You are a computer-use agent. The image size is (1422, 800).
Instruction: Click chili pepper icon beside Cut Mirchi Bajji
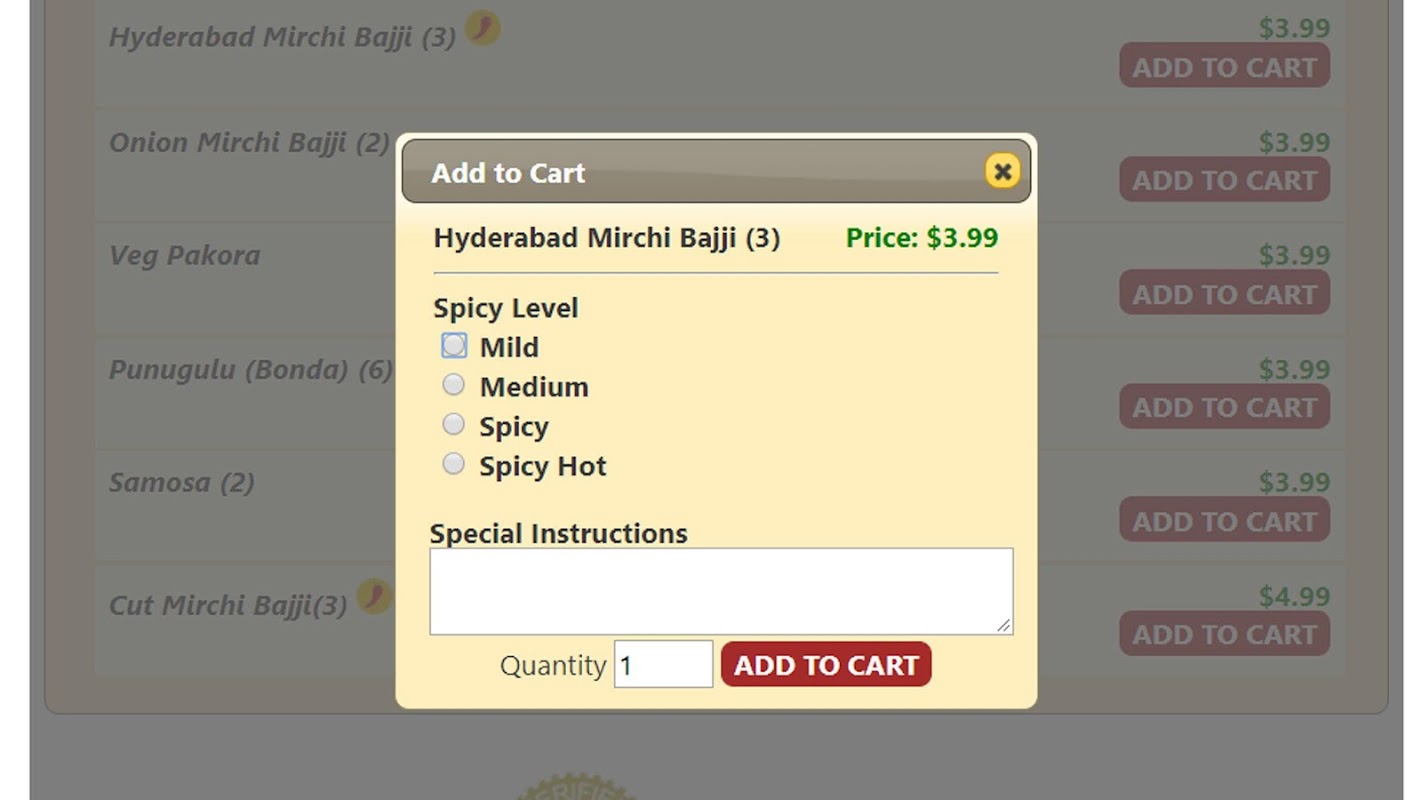pyautogui.click(x=374, y=596)
